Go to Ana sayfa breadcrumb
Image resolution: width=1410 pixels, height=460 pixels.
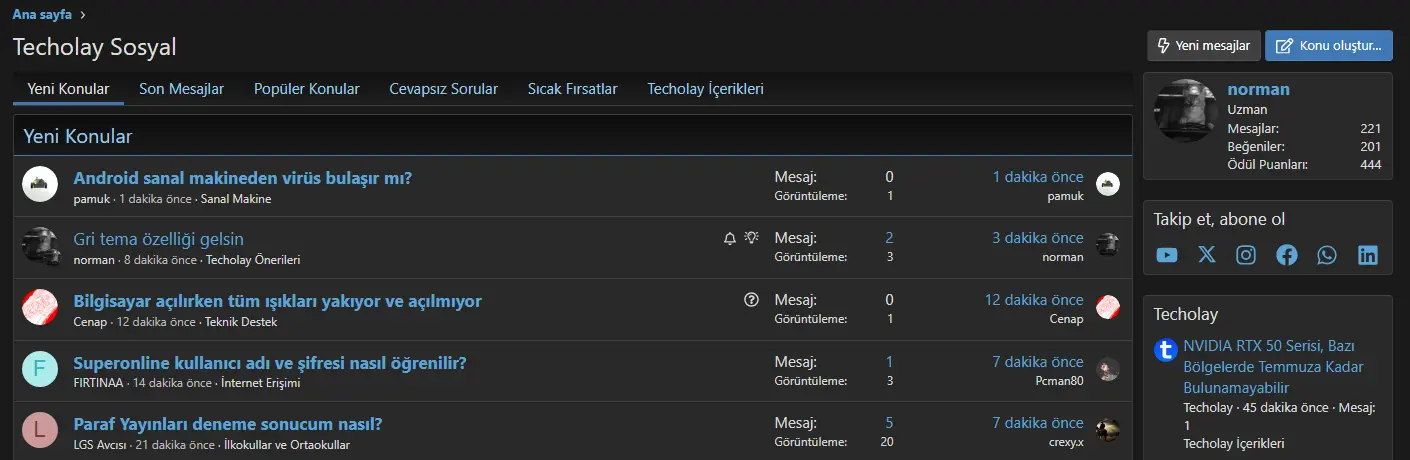tap(42, 14)
